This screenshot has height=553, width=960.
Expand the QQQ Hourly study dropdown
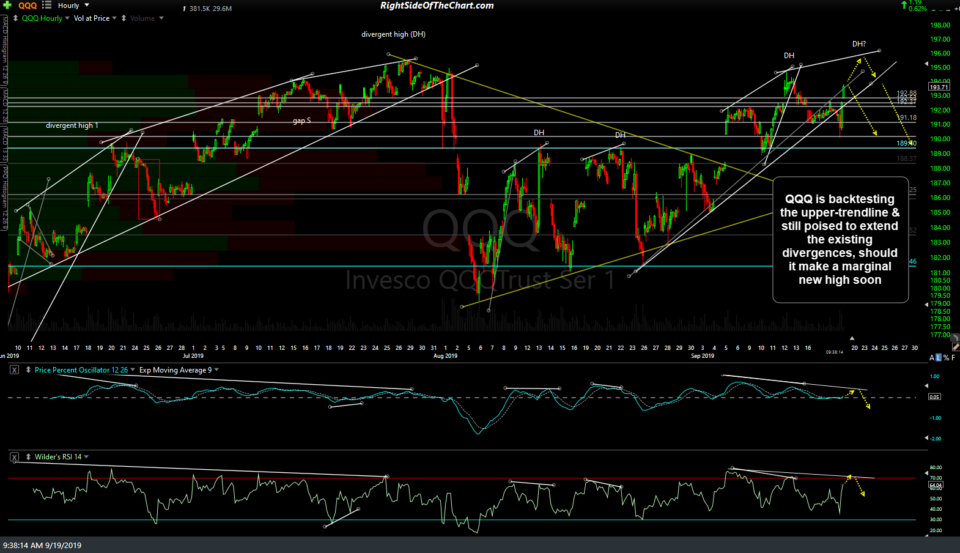pos(67,18)
